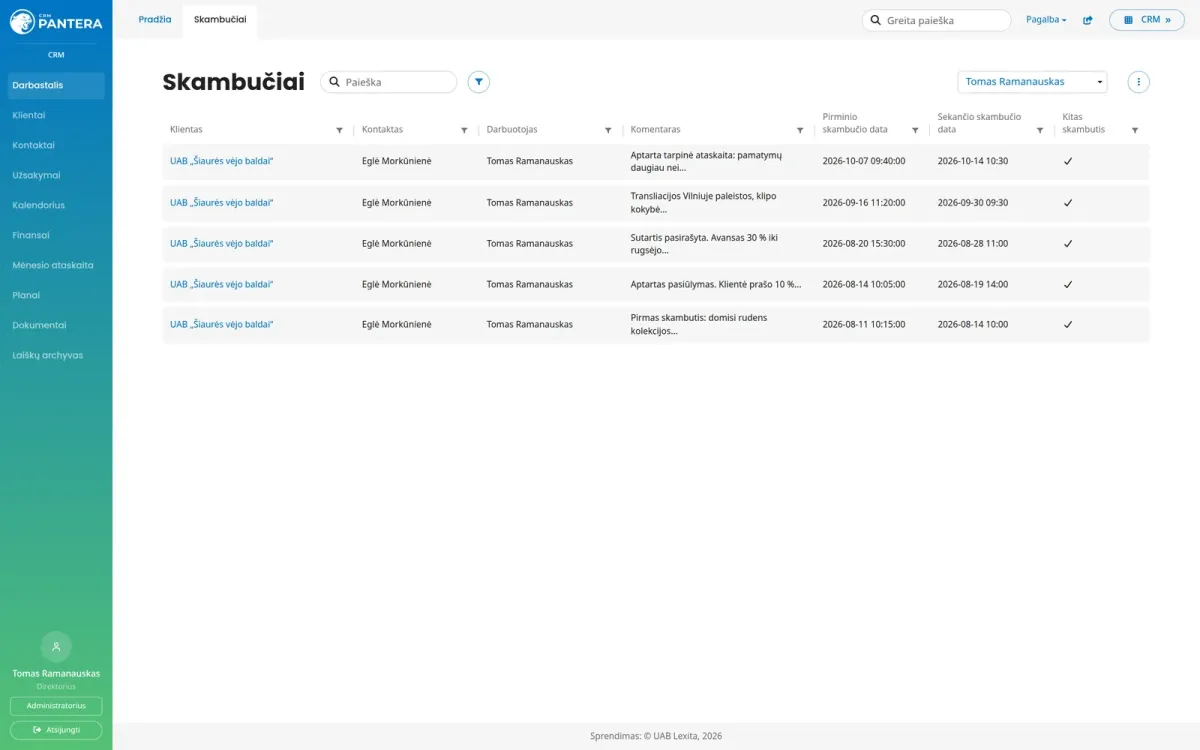Open the Klientas column filter icon

(x=339, y=130)
